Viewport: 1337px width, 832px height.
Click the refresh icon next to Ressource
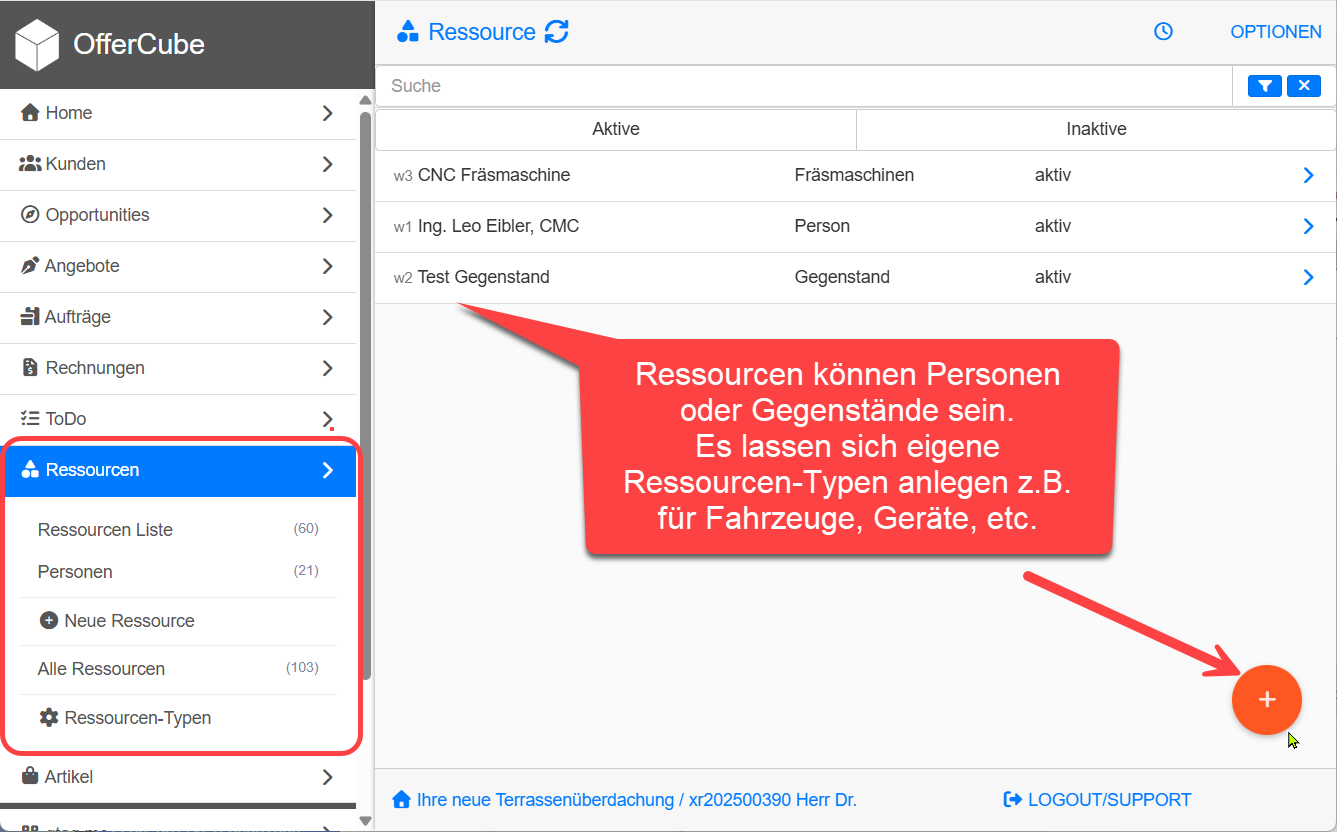557,32
